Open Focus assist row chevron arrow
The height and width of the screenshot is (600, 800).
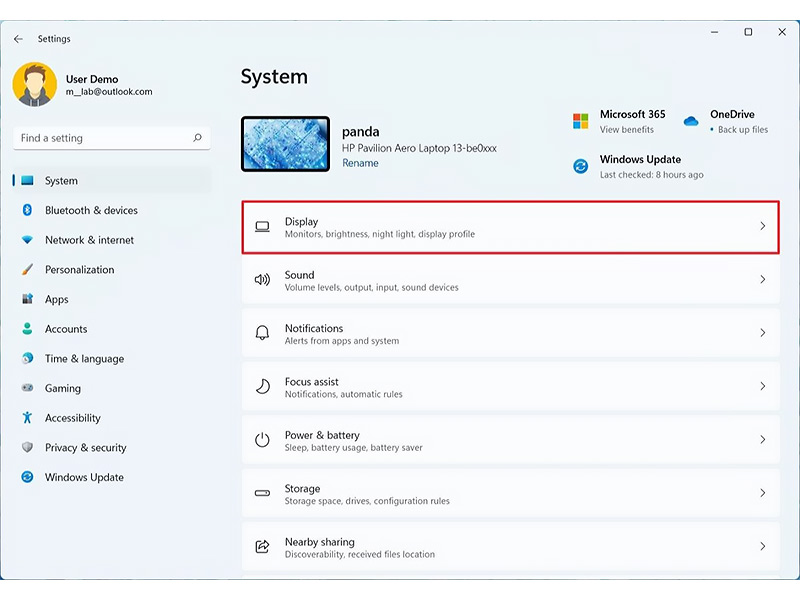[x=763, y=386]
